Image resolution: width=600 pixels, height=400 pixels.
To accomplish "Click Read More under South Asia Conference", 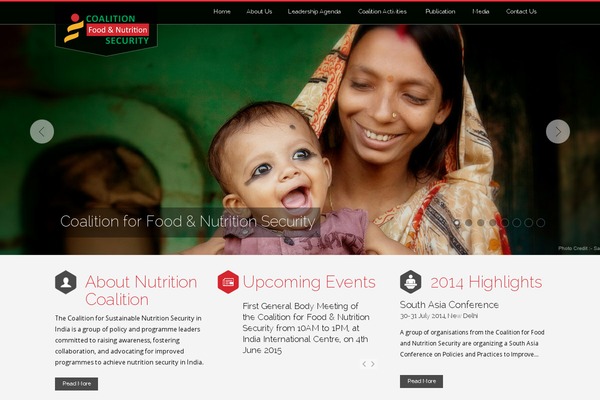I will [422, 381].
